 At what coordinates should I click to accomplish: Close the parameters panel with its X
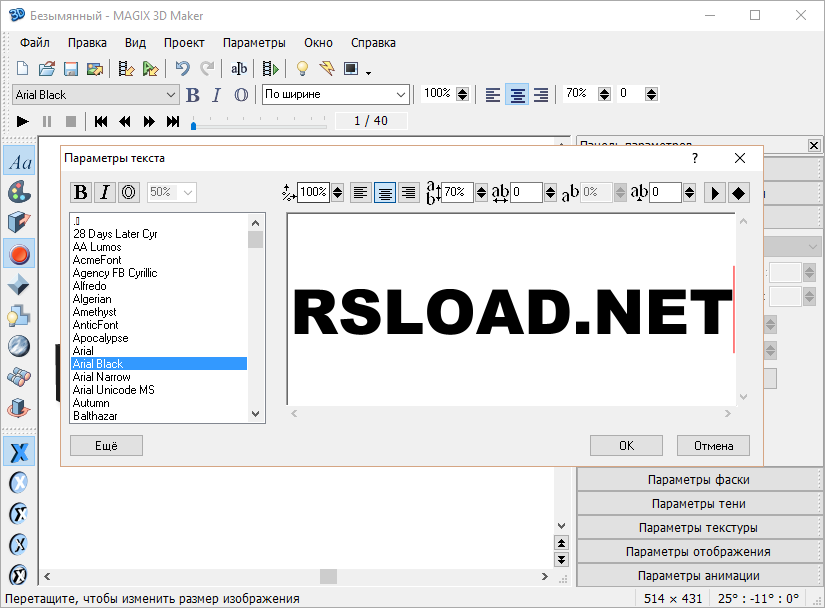[813, 145]
